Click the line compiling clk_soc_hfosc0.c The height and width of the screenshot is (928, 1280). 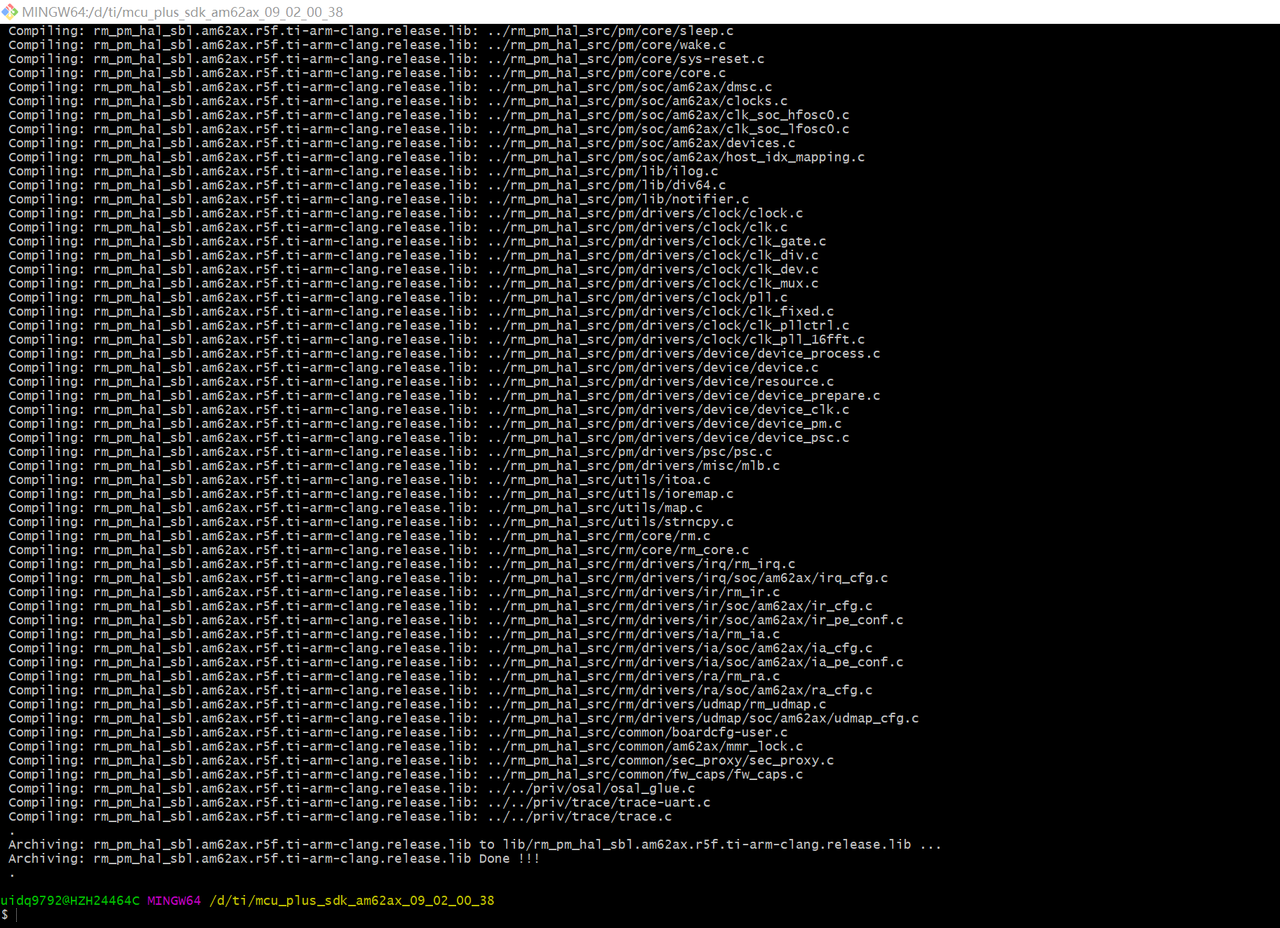[429, 115]
